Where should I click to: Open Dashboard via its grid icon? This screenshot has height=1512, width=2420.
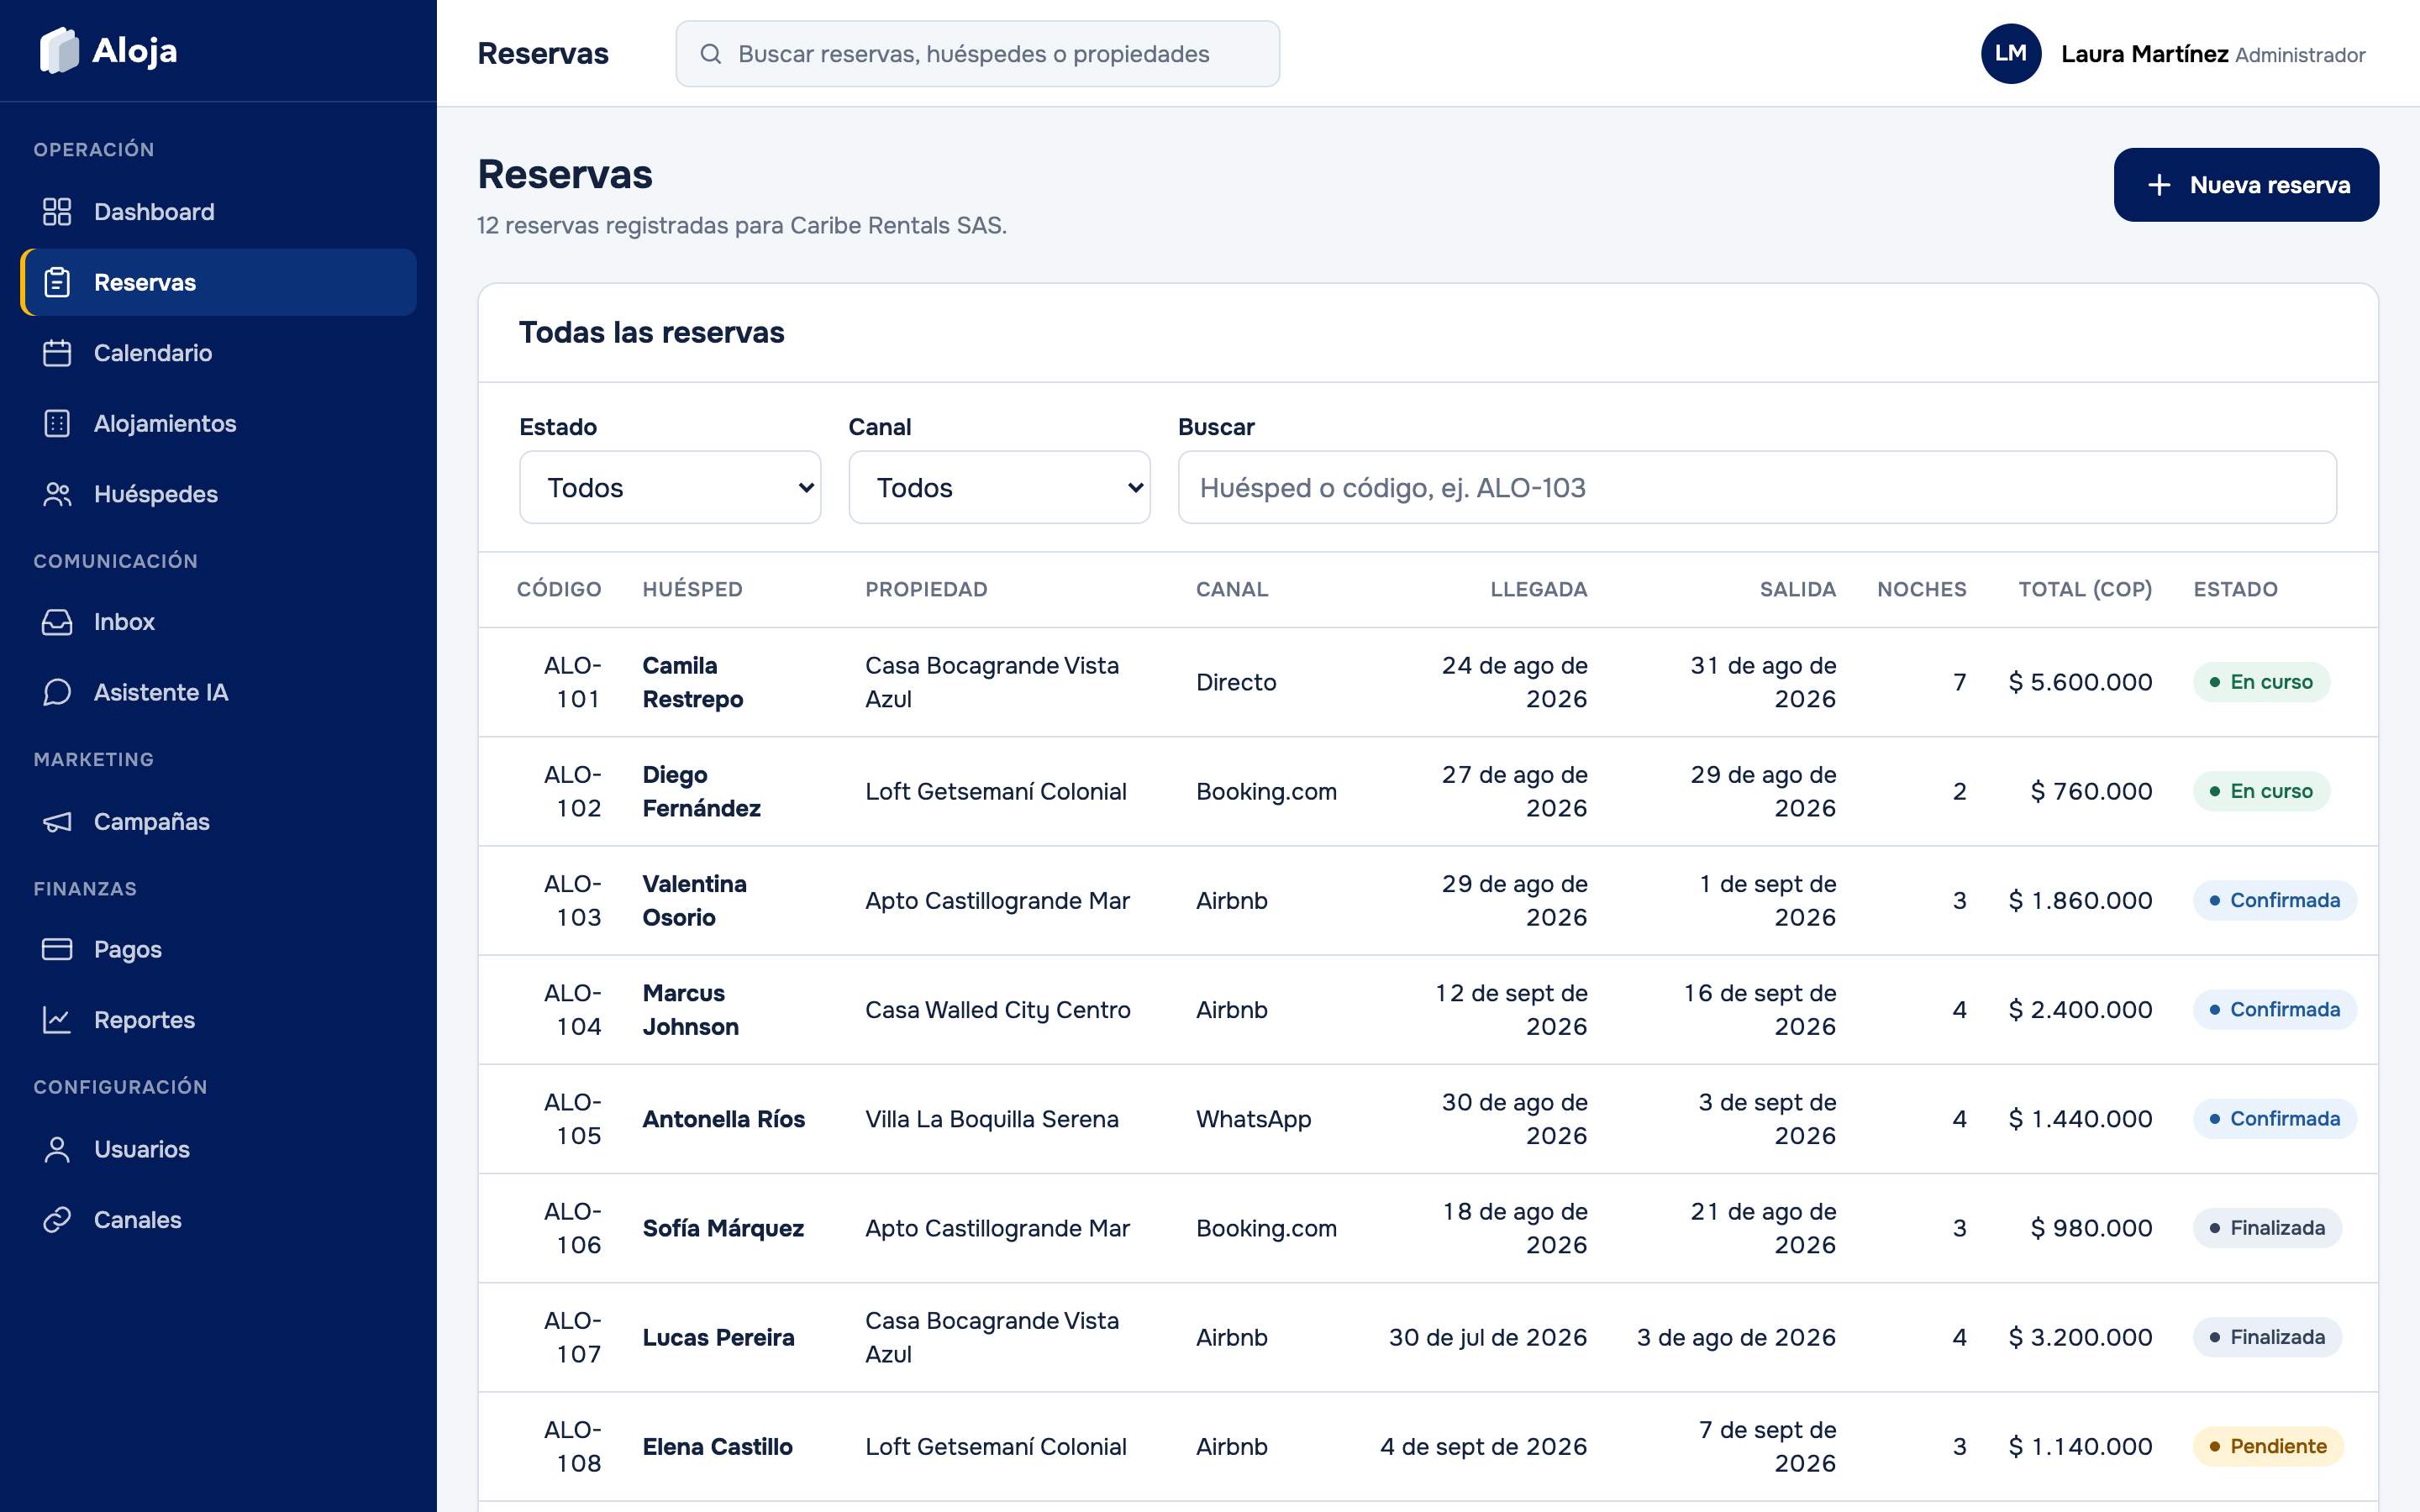57,212
